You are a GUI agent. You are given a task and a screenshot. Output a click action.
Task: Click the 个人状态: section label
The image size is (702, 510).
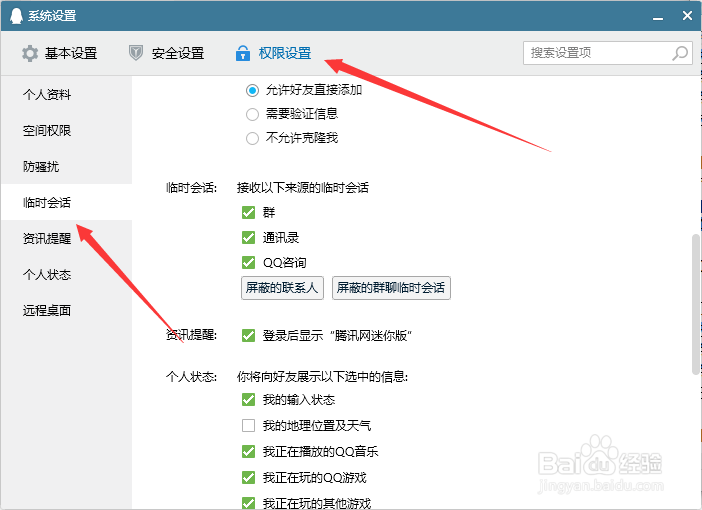191,377
